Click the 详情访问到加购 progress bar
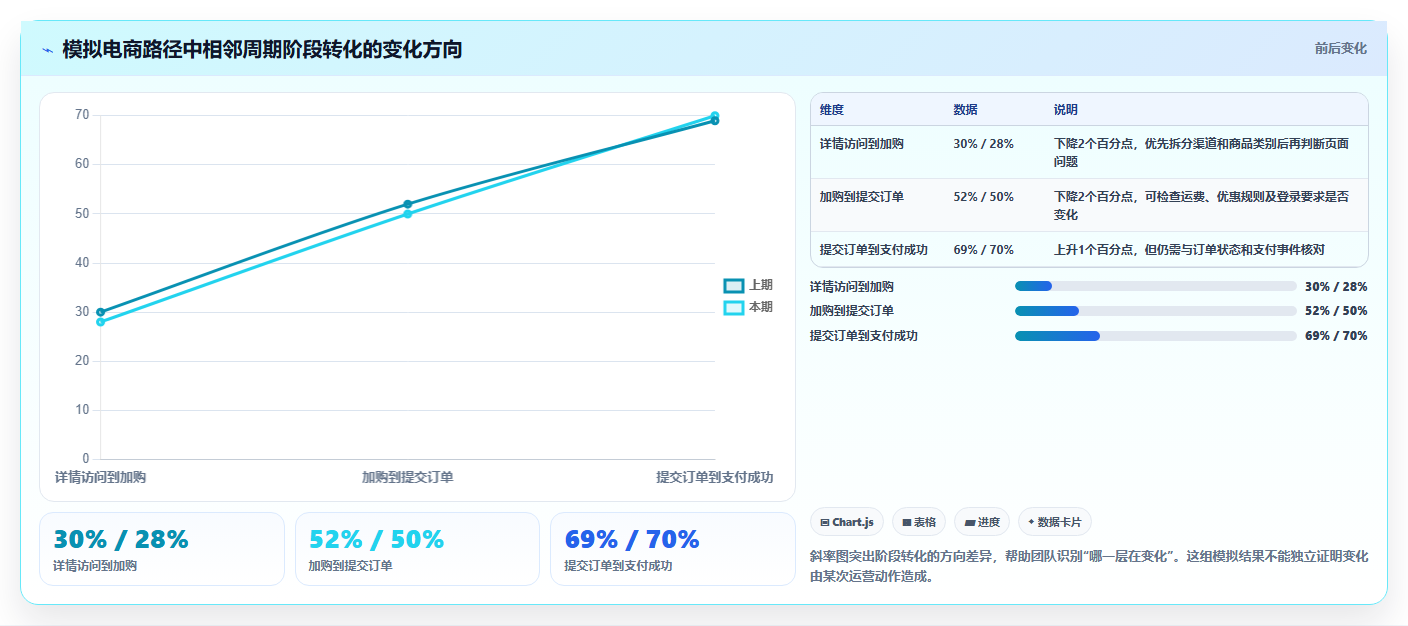Screen dimensions: 1408x626 click(1155, 286)
